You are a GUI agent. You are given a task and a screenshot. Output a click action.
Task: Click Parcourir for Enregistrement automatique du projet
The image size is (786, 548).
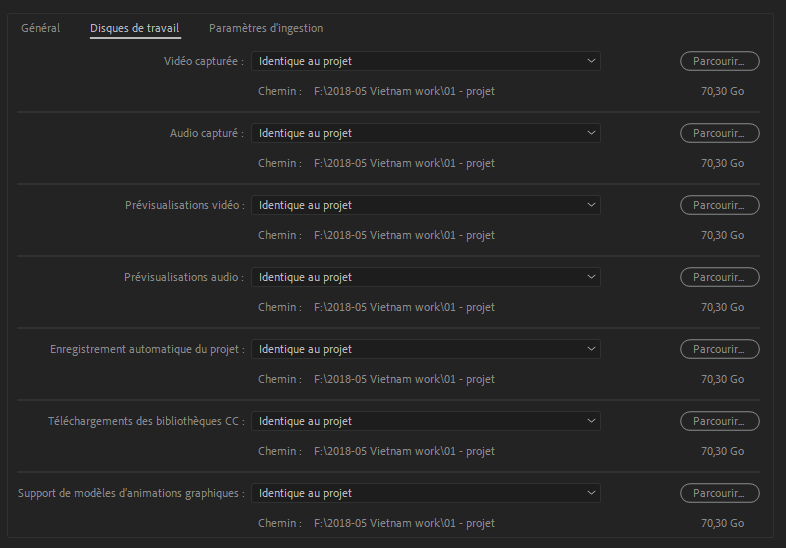(x=719, y=349)
